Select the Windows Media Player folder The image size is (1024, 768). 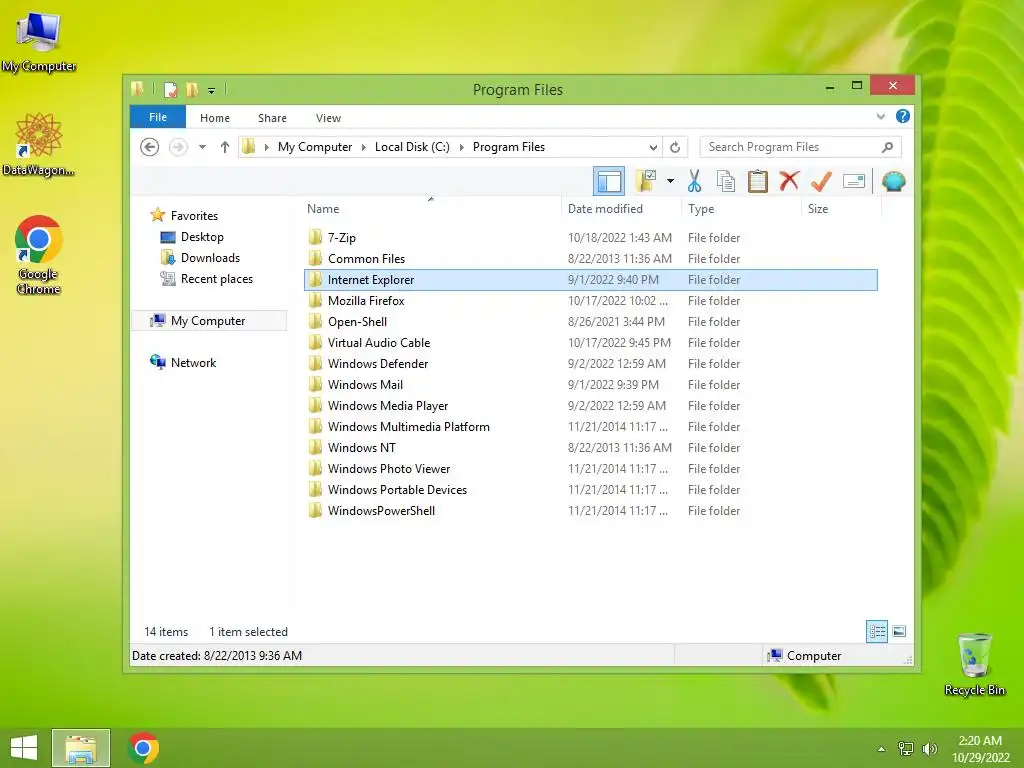tap(590, 406)
